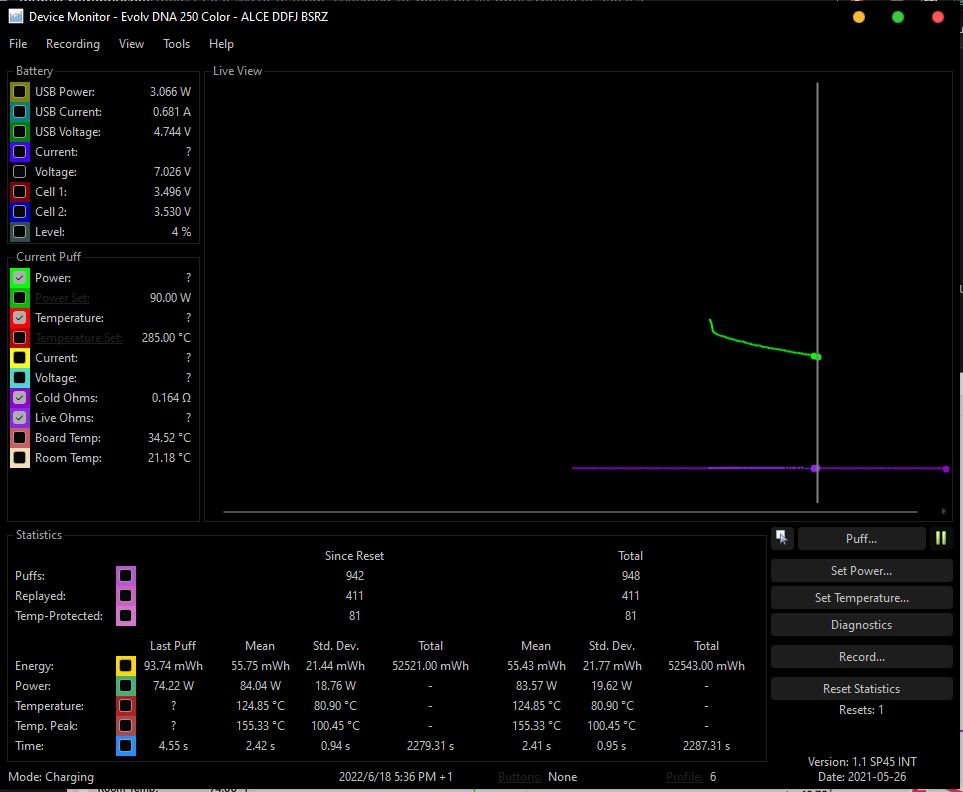Open the Recording menu
The width and height of the screenshot is (963, 792).
[x=73, y=44]
